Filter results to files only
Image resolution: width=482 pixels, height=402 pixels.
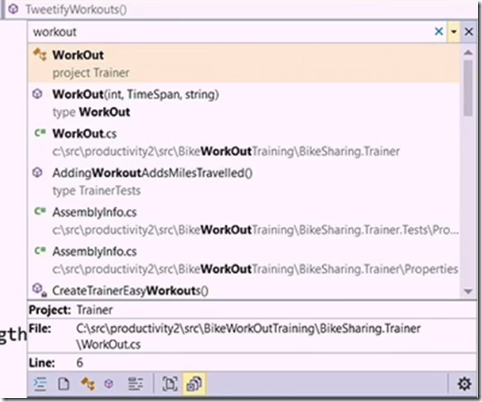point(64,385)
